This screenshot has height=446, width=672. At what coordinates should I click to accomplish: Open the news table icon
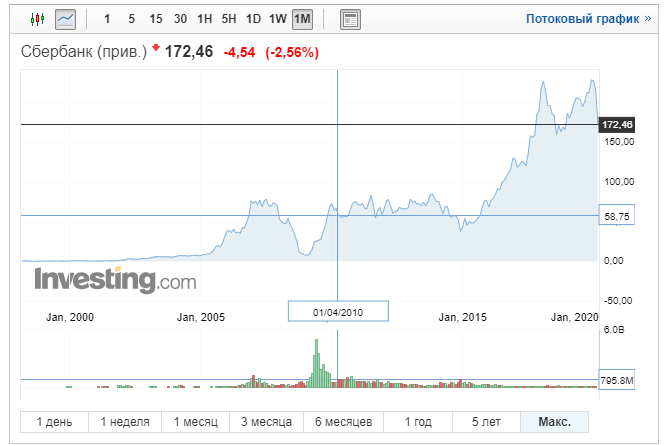350,19
